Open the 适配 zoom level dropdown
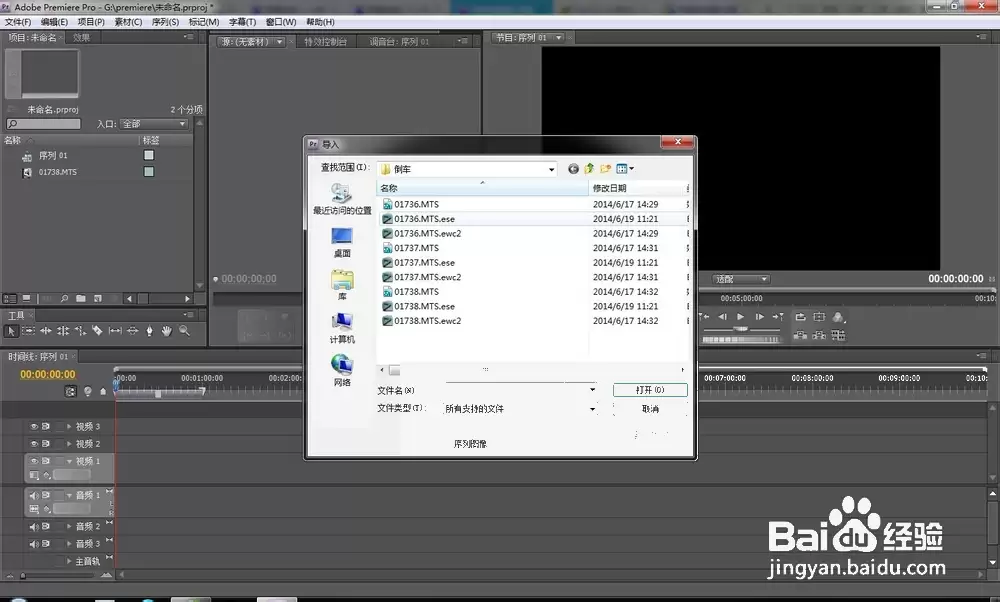 pos(741,279)
